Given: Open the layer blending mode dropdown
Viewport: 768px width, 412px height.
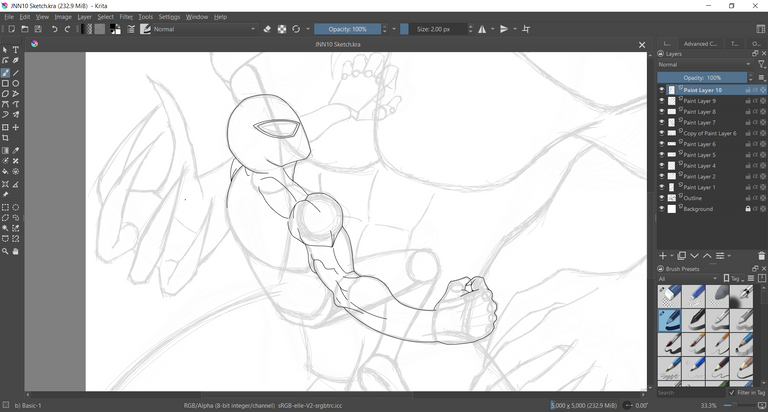Looking at the screenshot, I should 704,65.
